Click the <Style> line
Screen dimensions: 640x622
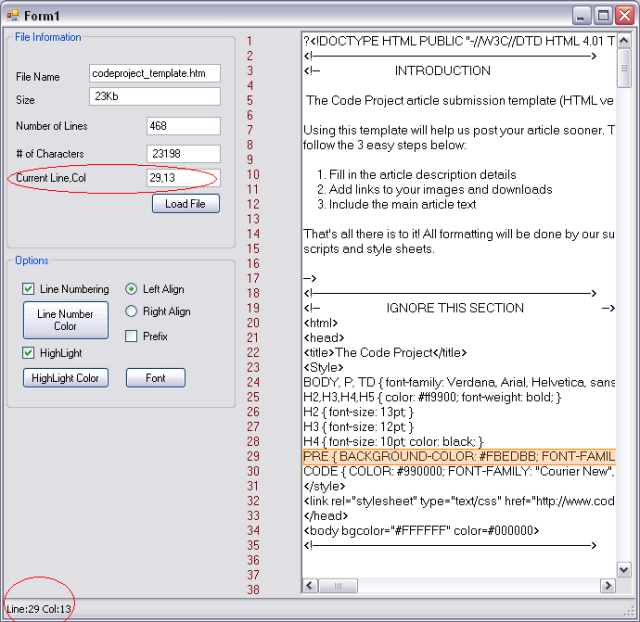click(323, 367)
